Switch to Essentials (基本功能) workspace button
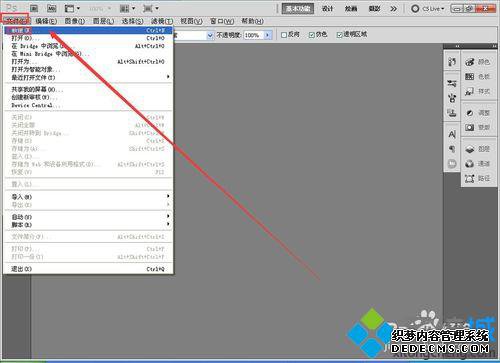The width and height of the screenshot is (500, 363). (x=298, y=9)
